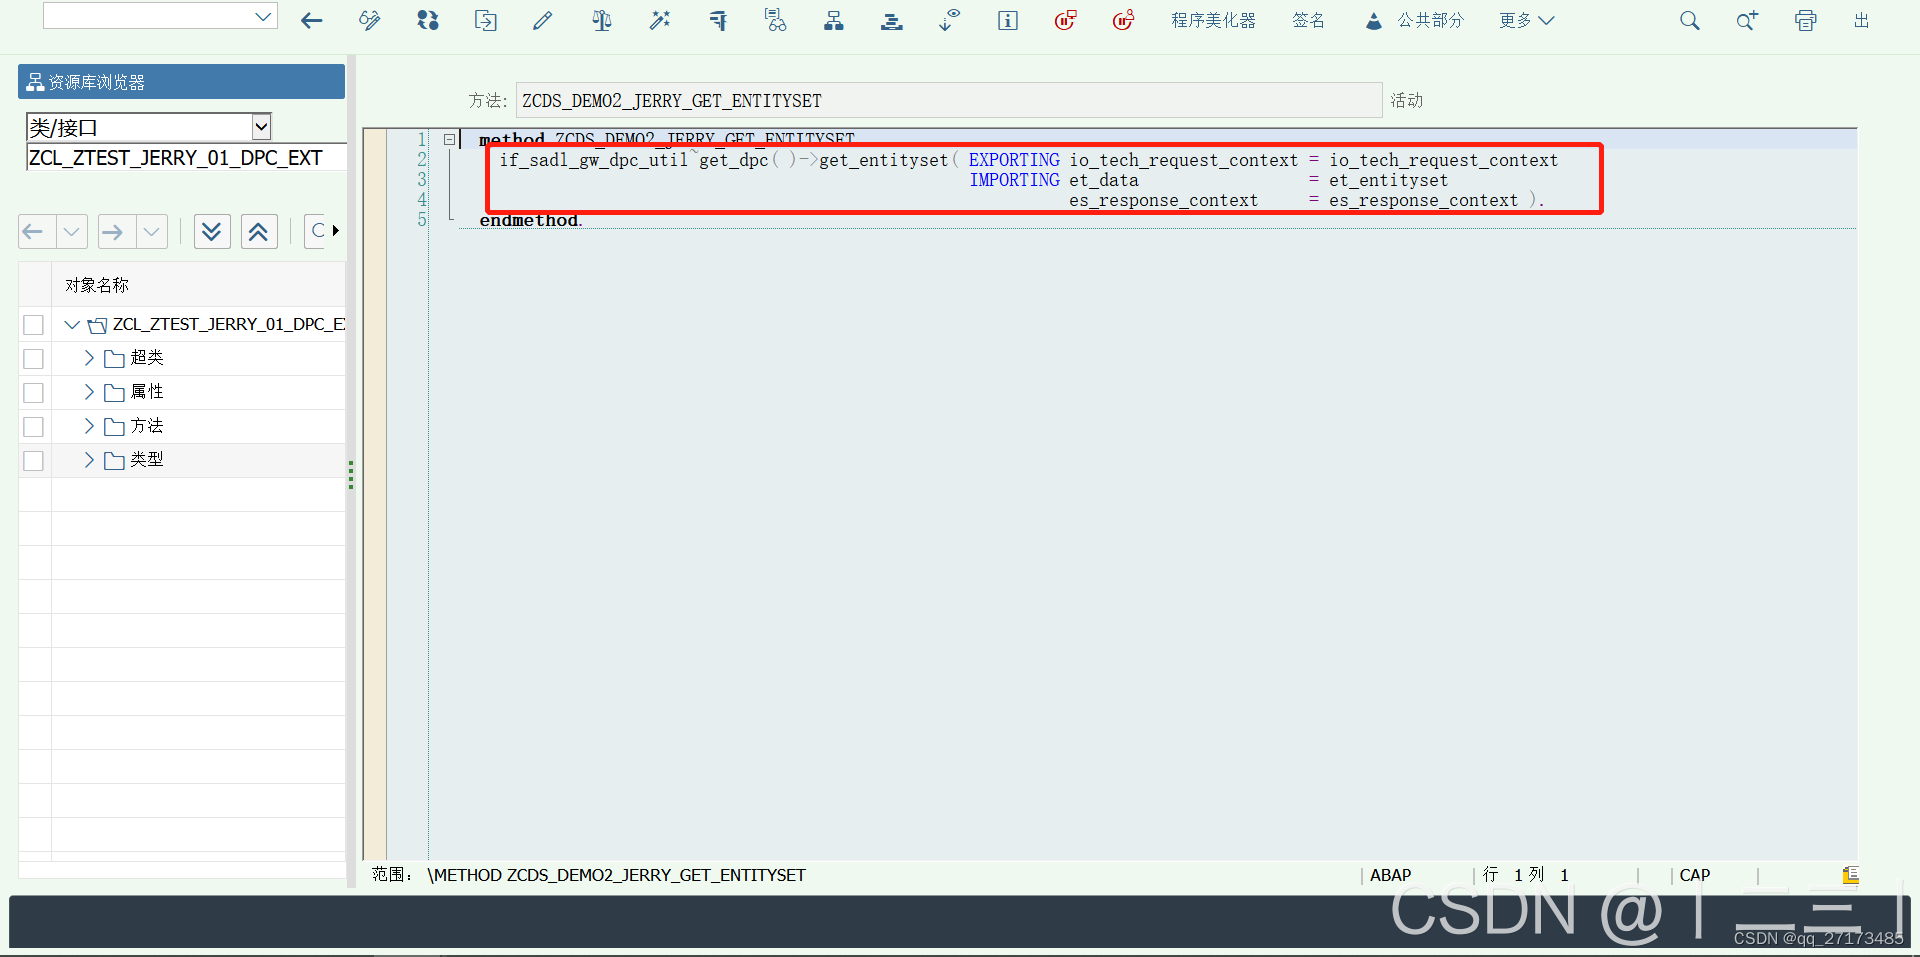The height and width of the screenshot is (957, 1920).
Task: Click the where-used list binoculars icon
Action: pyautogui.click(x=776, y=20)
